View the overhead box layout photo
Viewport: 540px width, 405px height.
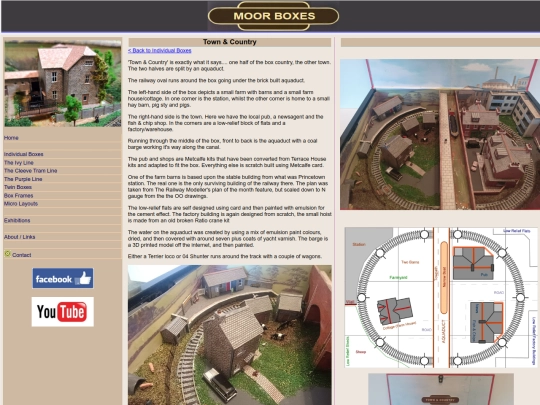[x=439, y=134]
